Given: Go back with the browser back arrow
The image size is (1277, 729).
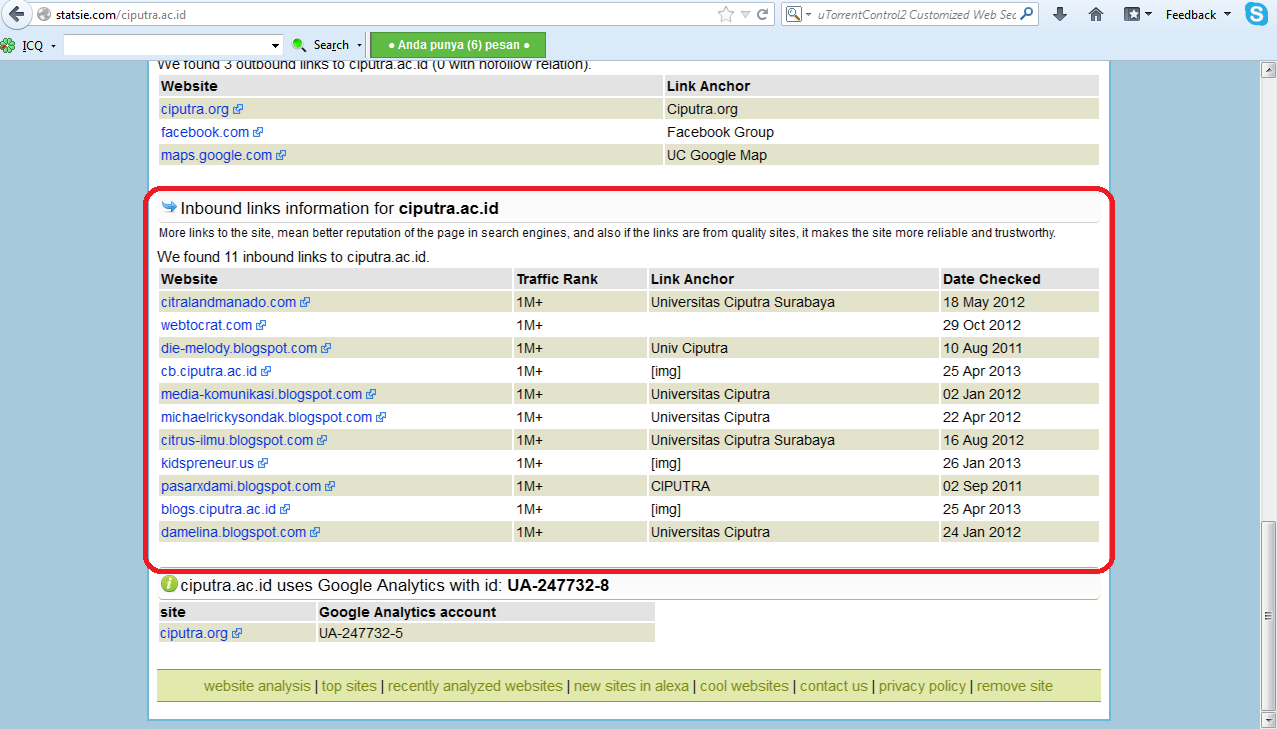Looking at the screenshot, I should click(x=16, y=14).
